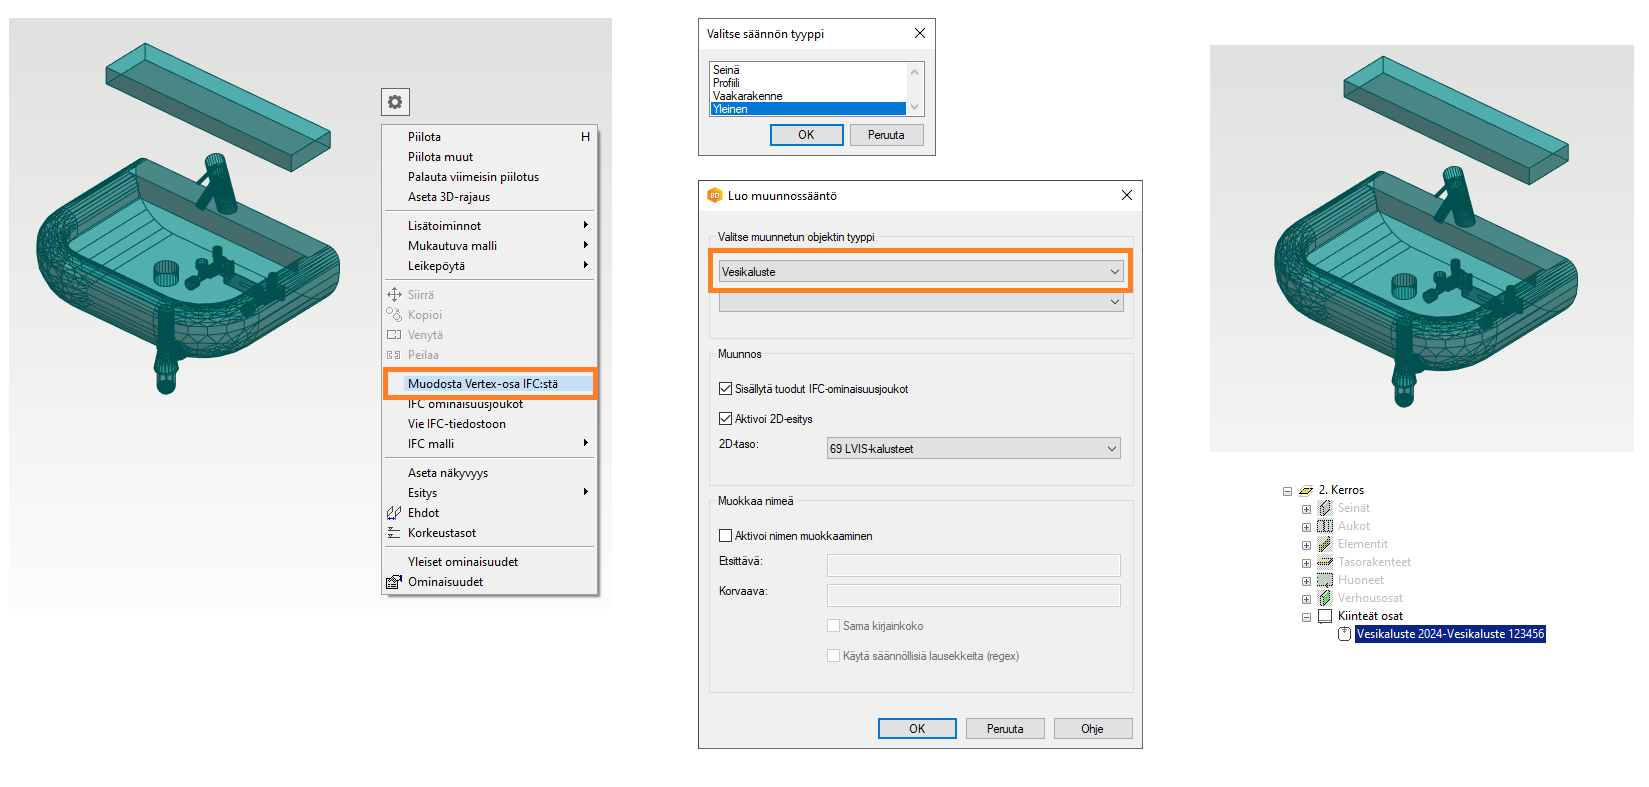Enable Aktivoi nimen muokkaaminen checkbox
Image resolution: width=1649 pixels, height=787 pixels.
click(x=726, y=536)
